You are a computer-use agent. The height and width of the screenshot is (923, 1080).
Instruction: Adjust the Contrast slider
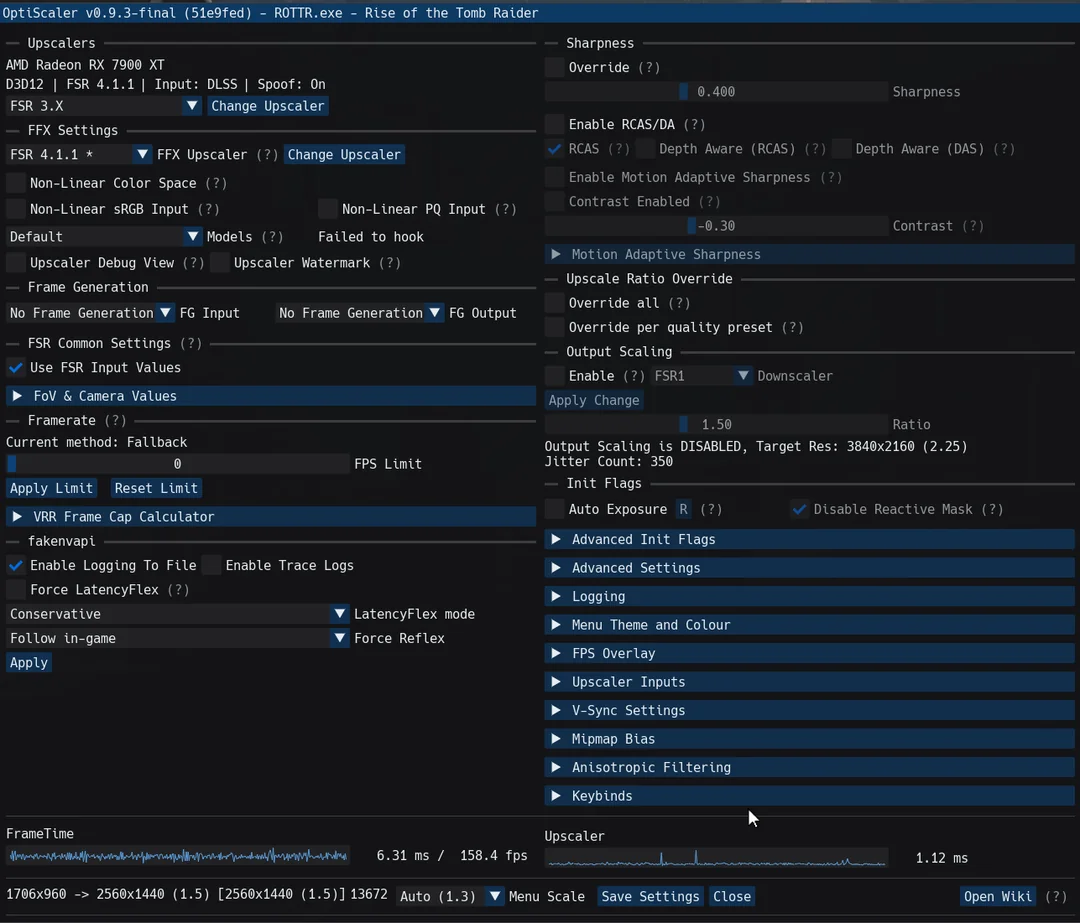pos(716,226)
